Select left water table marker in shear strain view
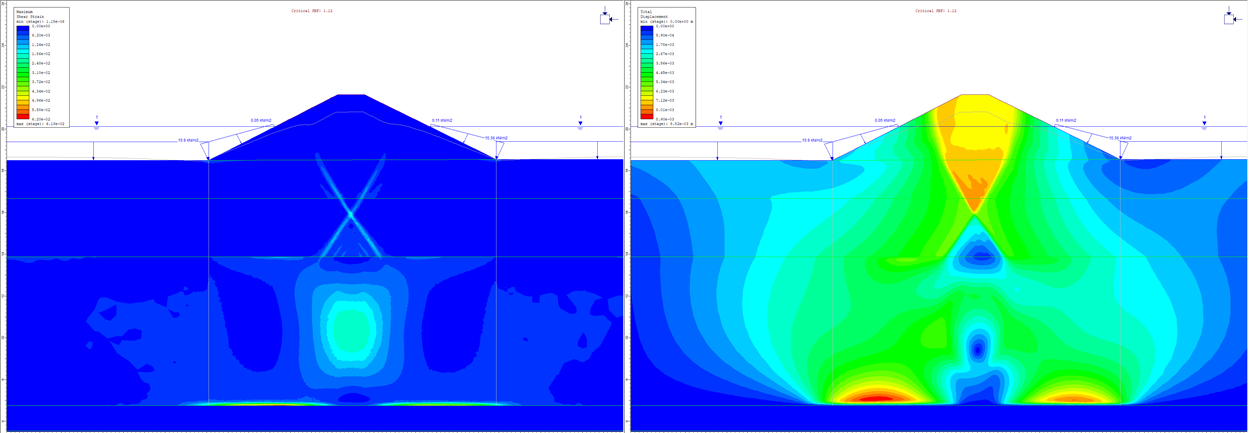The height and width of the screenshot is (433, 1249). tap(97, 124)
